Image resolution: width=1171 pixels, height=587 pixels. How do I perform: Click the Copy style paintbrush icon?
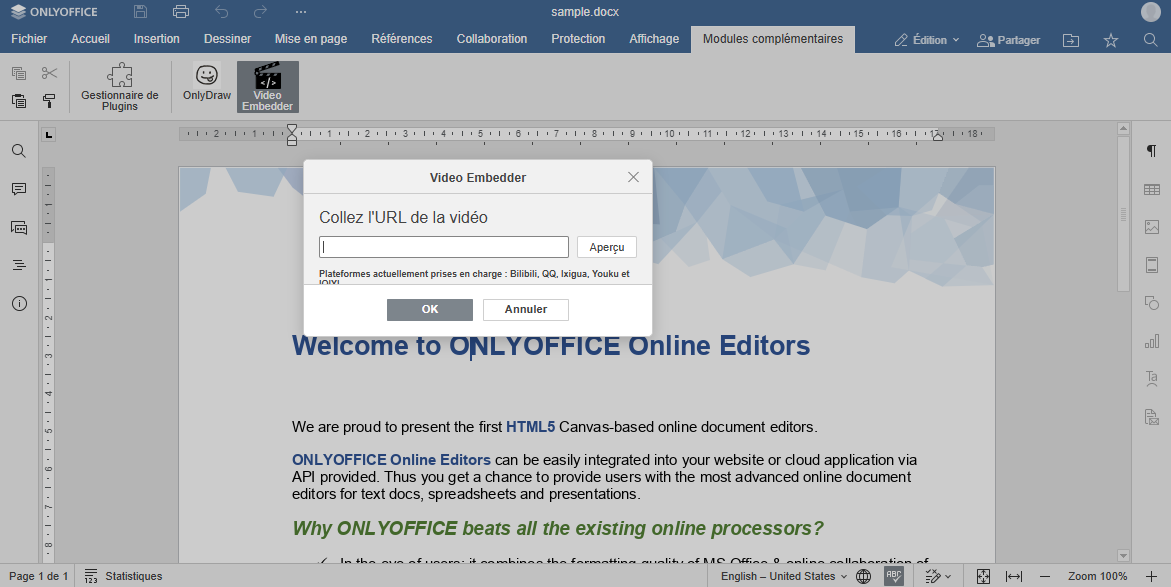tap(49, 101)
